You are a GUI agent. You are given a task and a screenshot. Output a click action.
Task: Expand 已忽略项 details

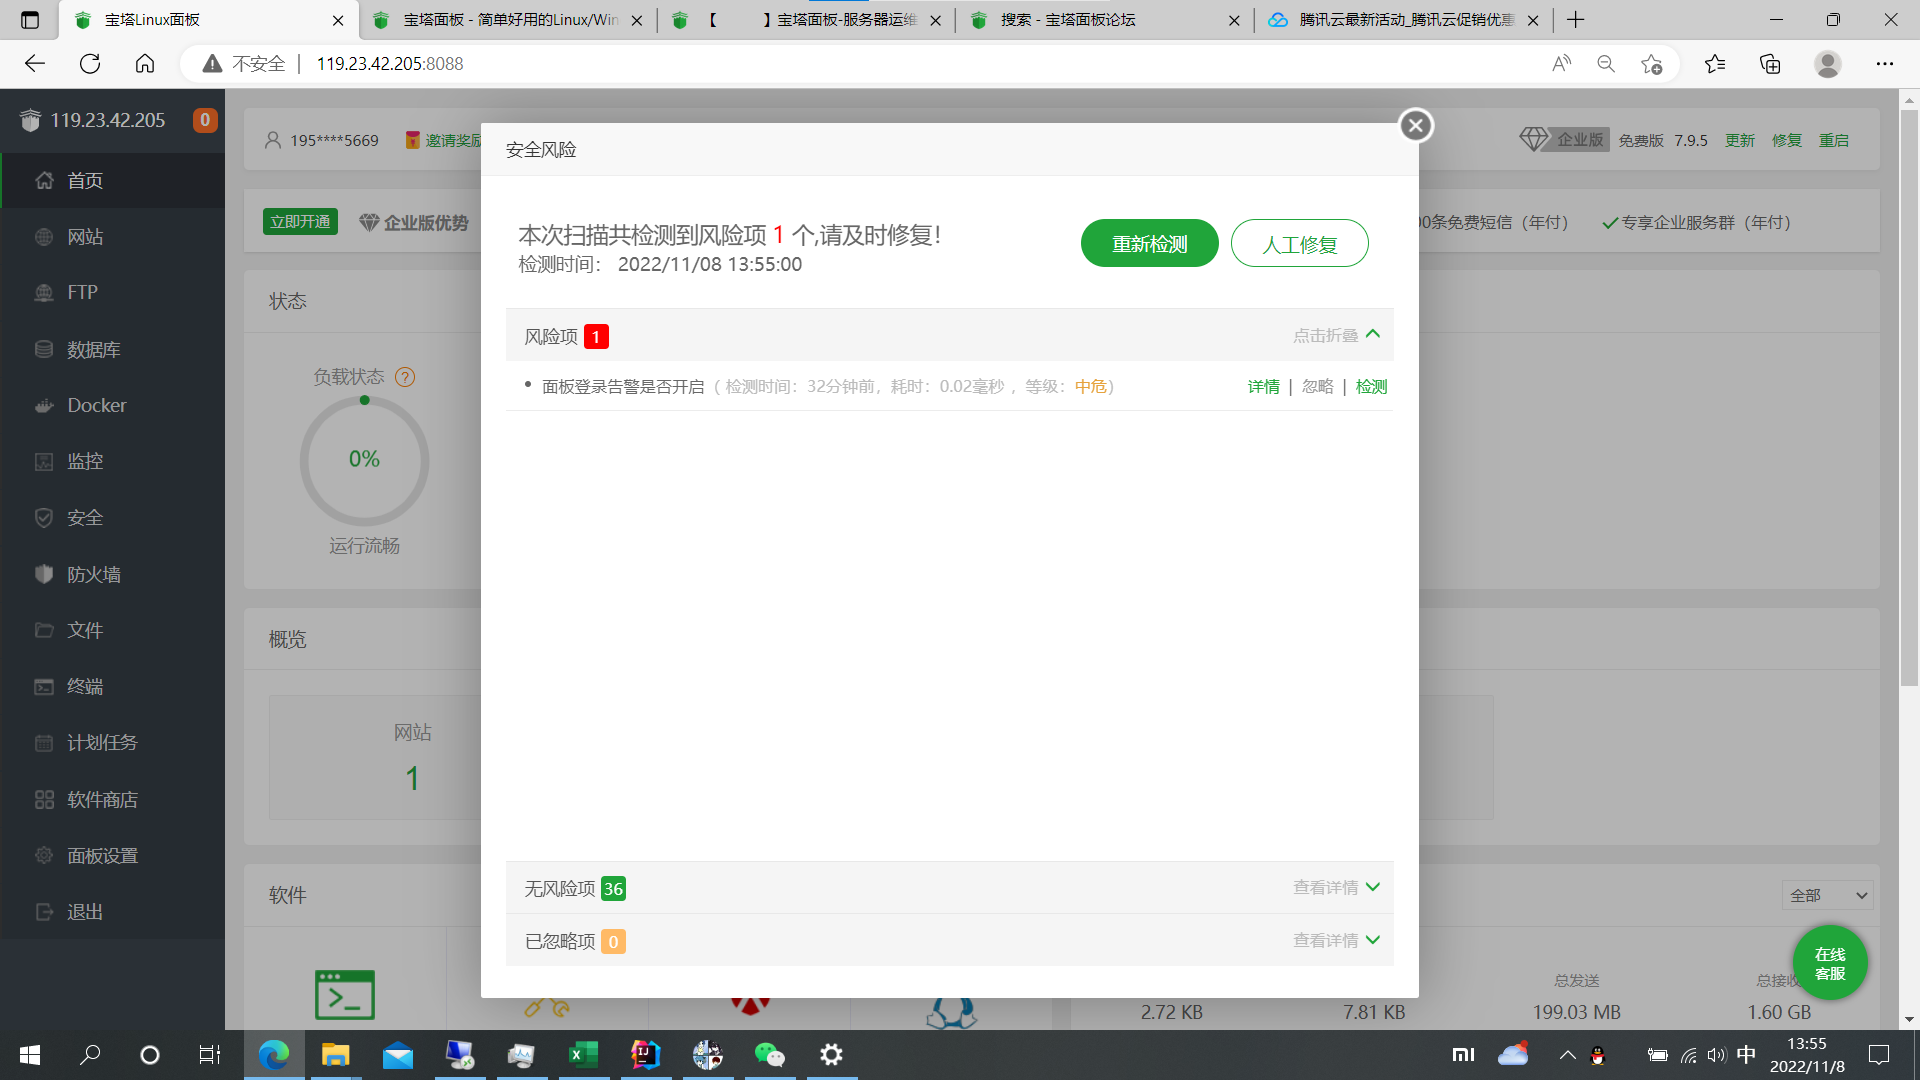pyautogui.click(x=1336, y=941)
